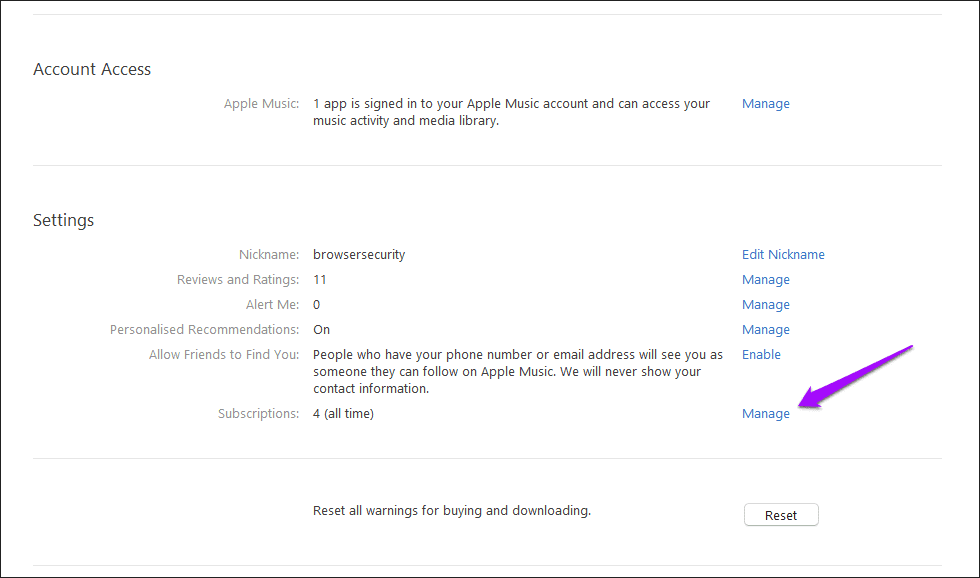Select the Settings section heading
This screenshot has width=980, height=578.
click(64, 220)
